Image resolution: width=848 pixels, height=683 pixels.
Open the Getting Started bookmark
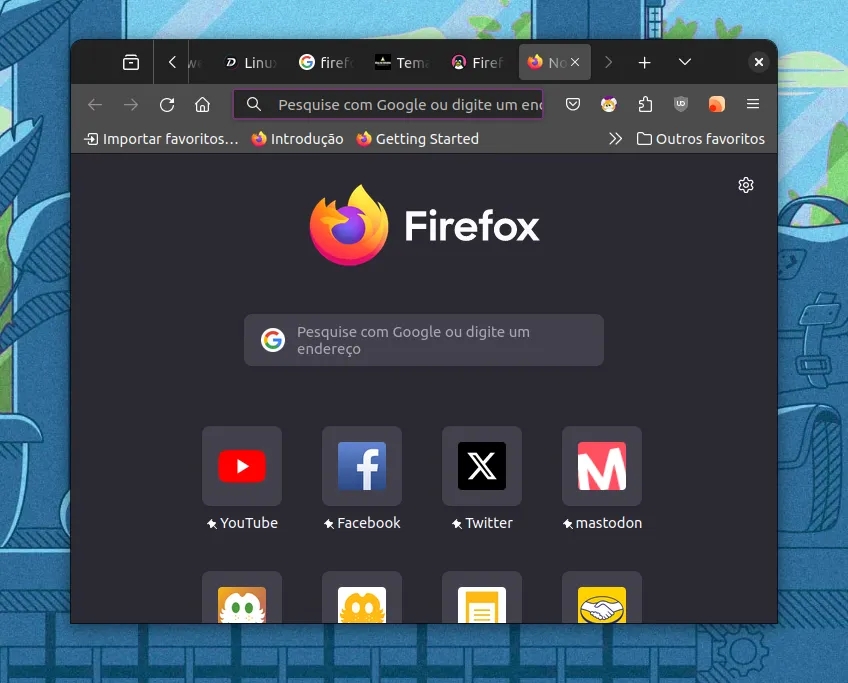pos(417,139)
